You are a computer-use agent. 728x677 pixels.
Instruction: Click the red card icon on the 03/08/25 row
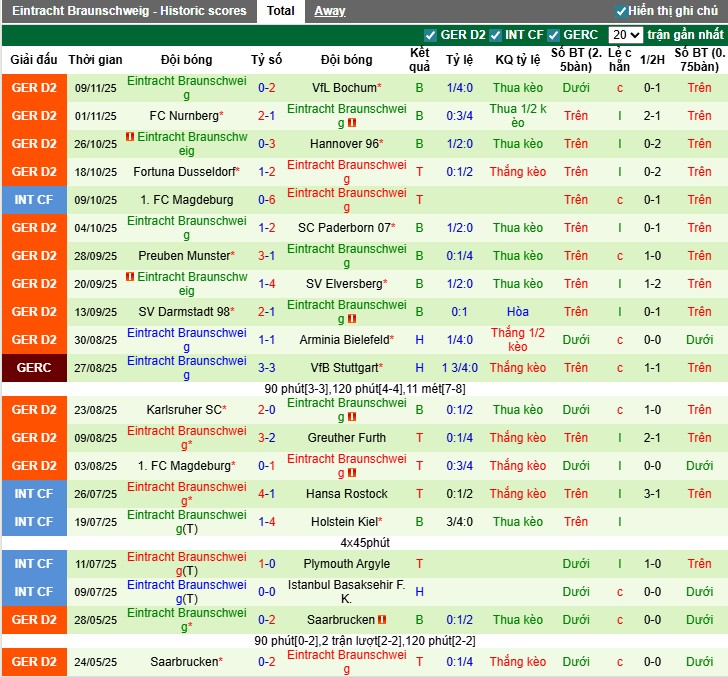pyautogui.click(x=352, y=473)
